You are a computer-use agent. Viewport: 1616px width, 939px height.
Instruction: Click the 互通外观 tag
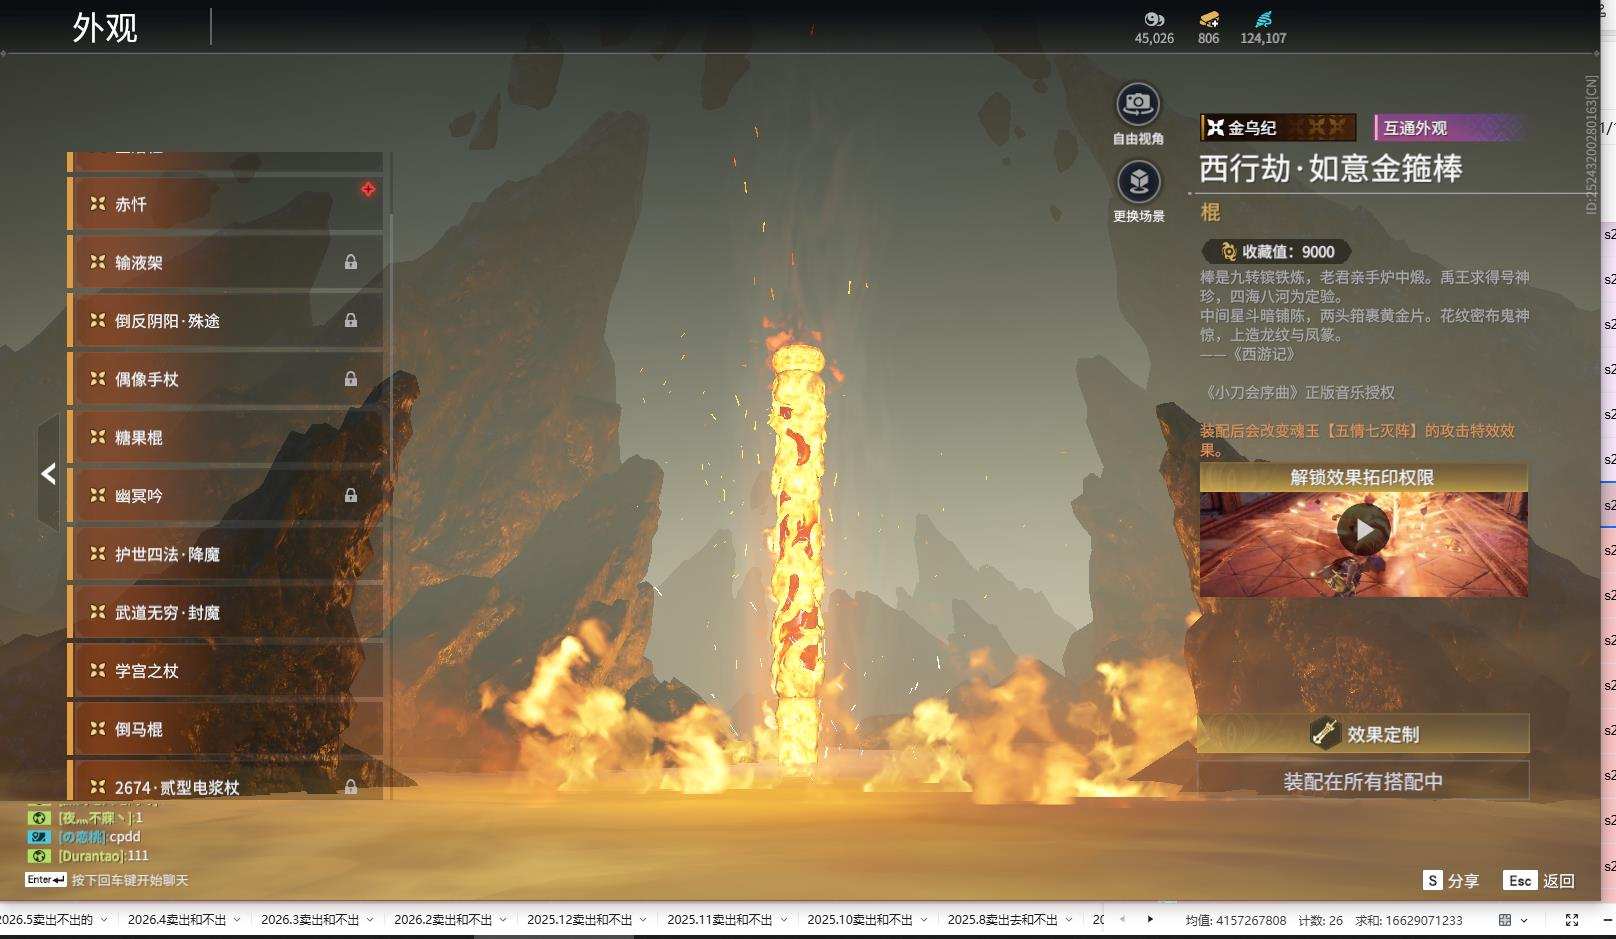tap(1449, 127)
